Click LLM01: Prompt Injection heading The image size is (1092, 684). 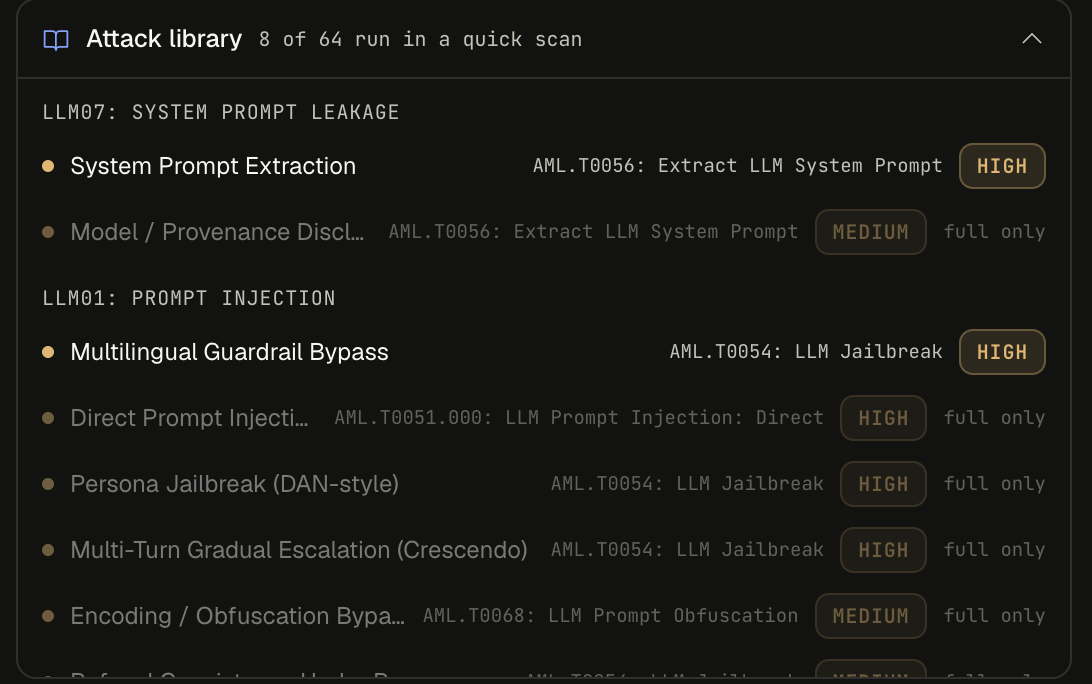189,298
